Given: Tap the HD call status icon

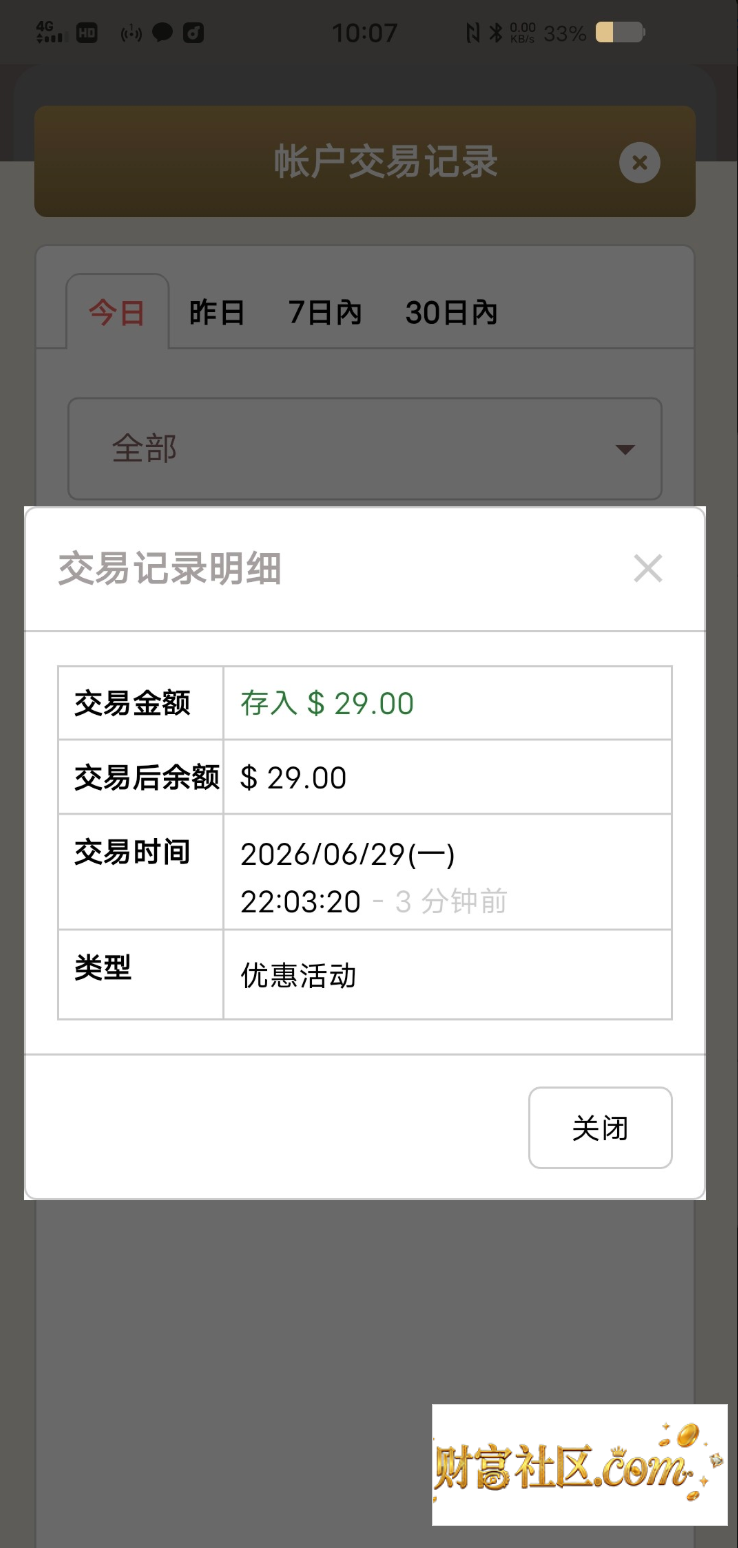Looking at the screenshot, I should coord(87,33).
